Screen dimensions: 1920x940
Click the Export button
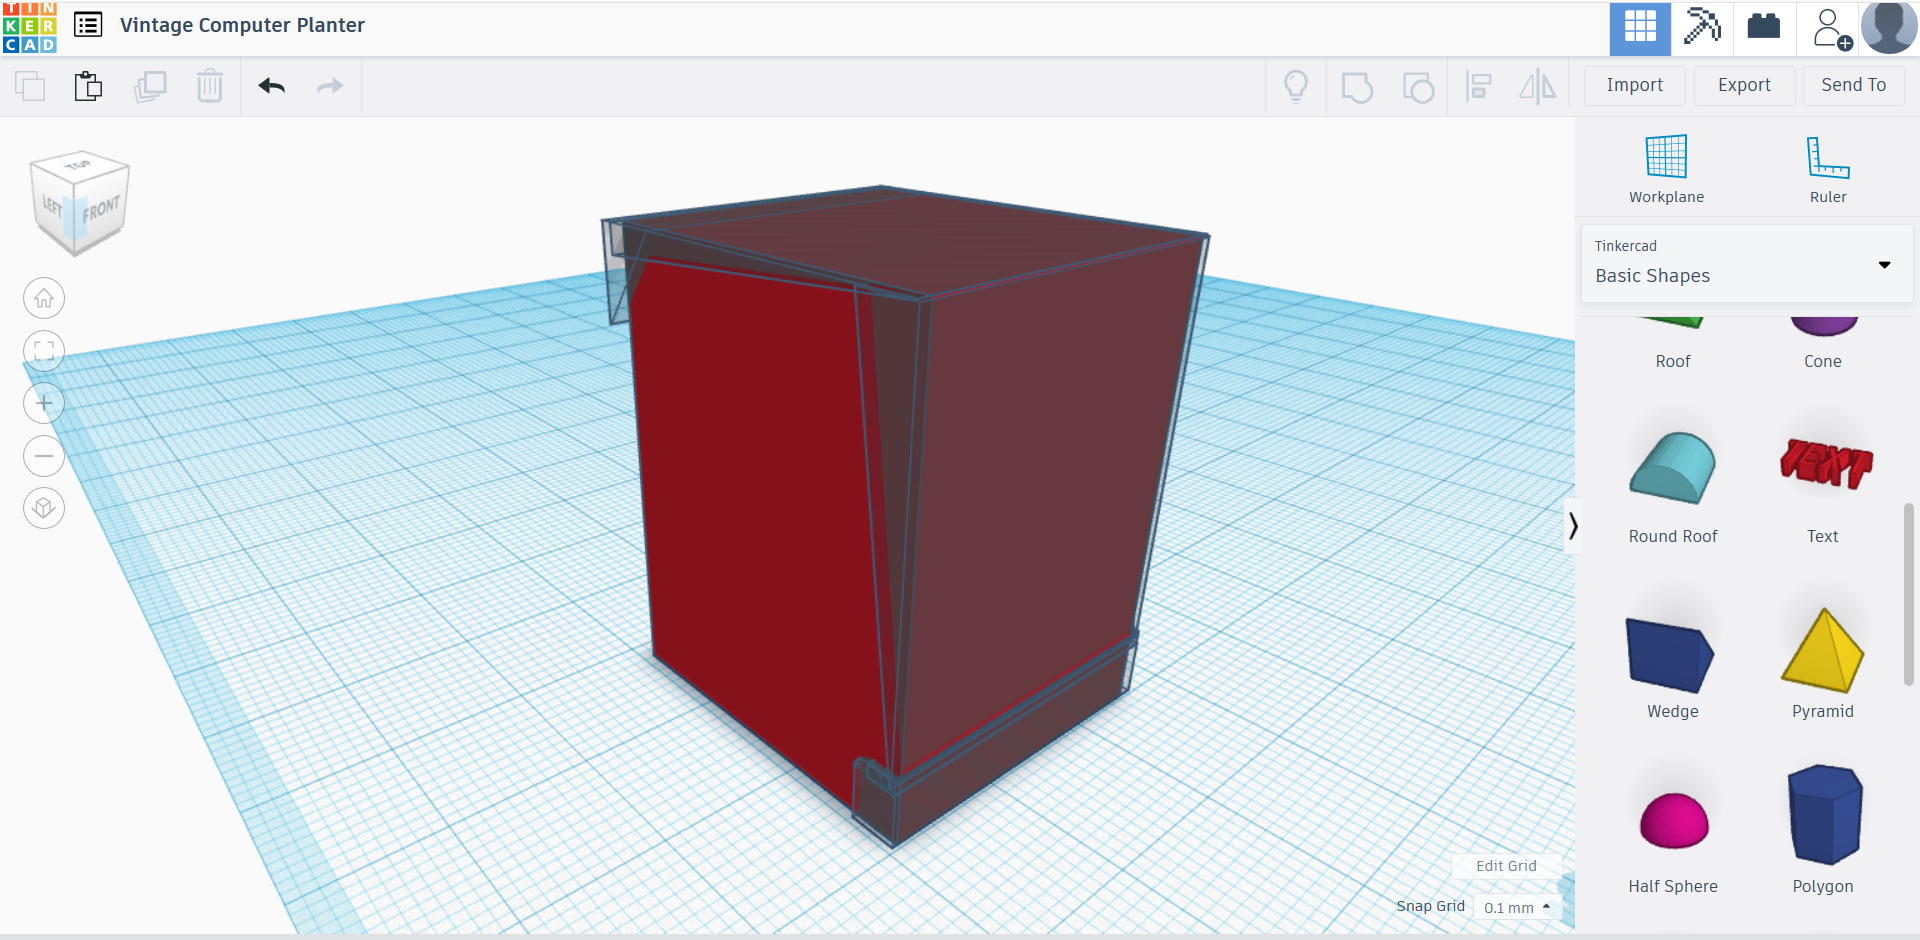click(1744, 86)
